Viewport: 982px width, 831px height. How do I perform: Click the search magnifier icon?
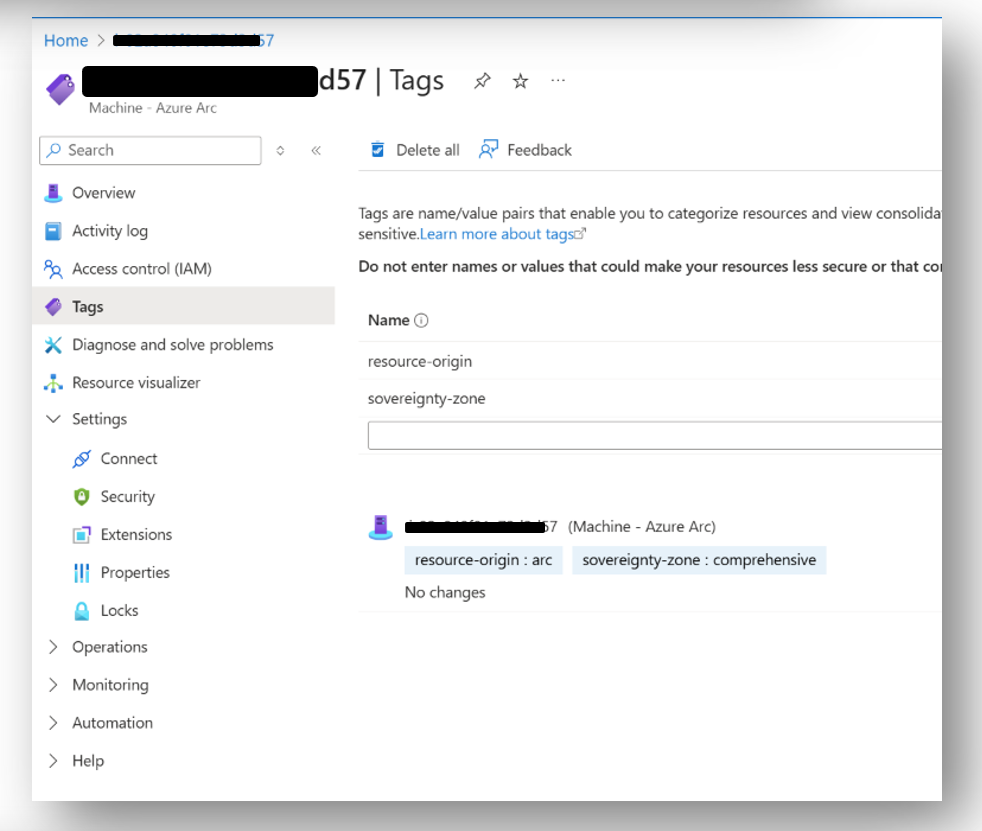click(54, 150)
